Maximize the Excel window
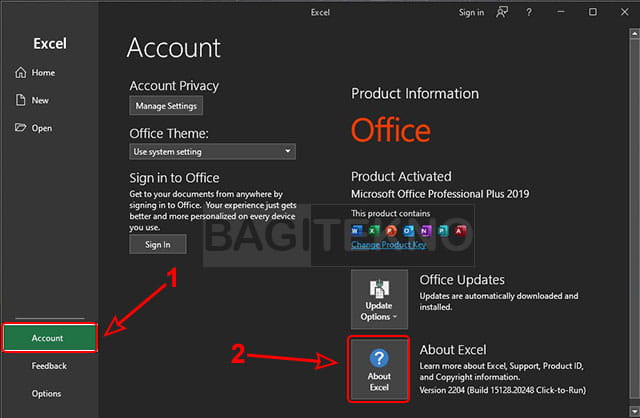 coord(593,12)
